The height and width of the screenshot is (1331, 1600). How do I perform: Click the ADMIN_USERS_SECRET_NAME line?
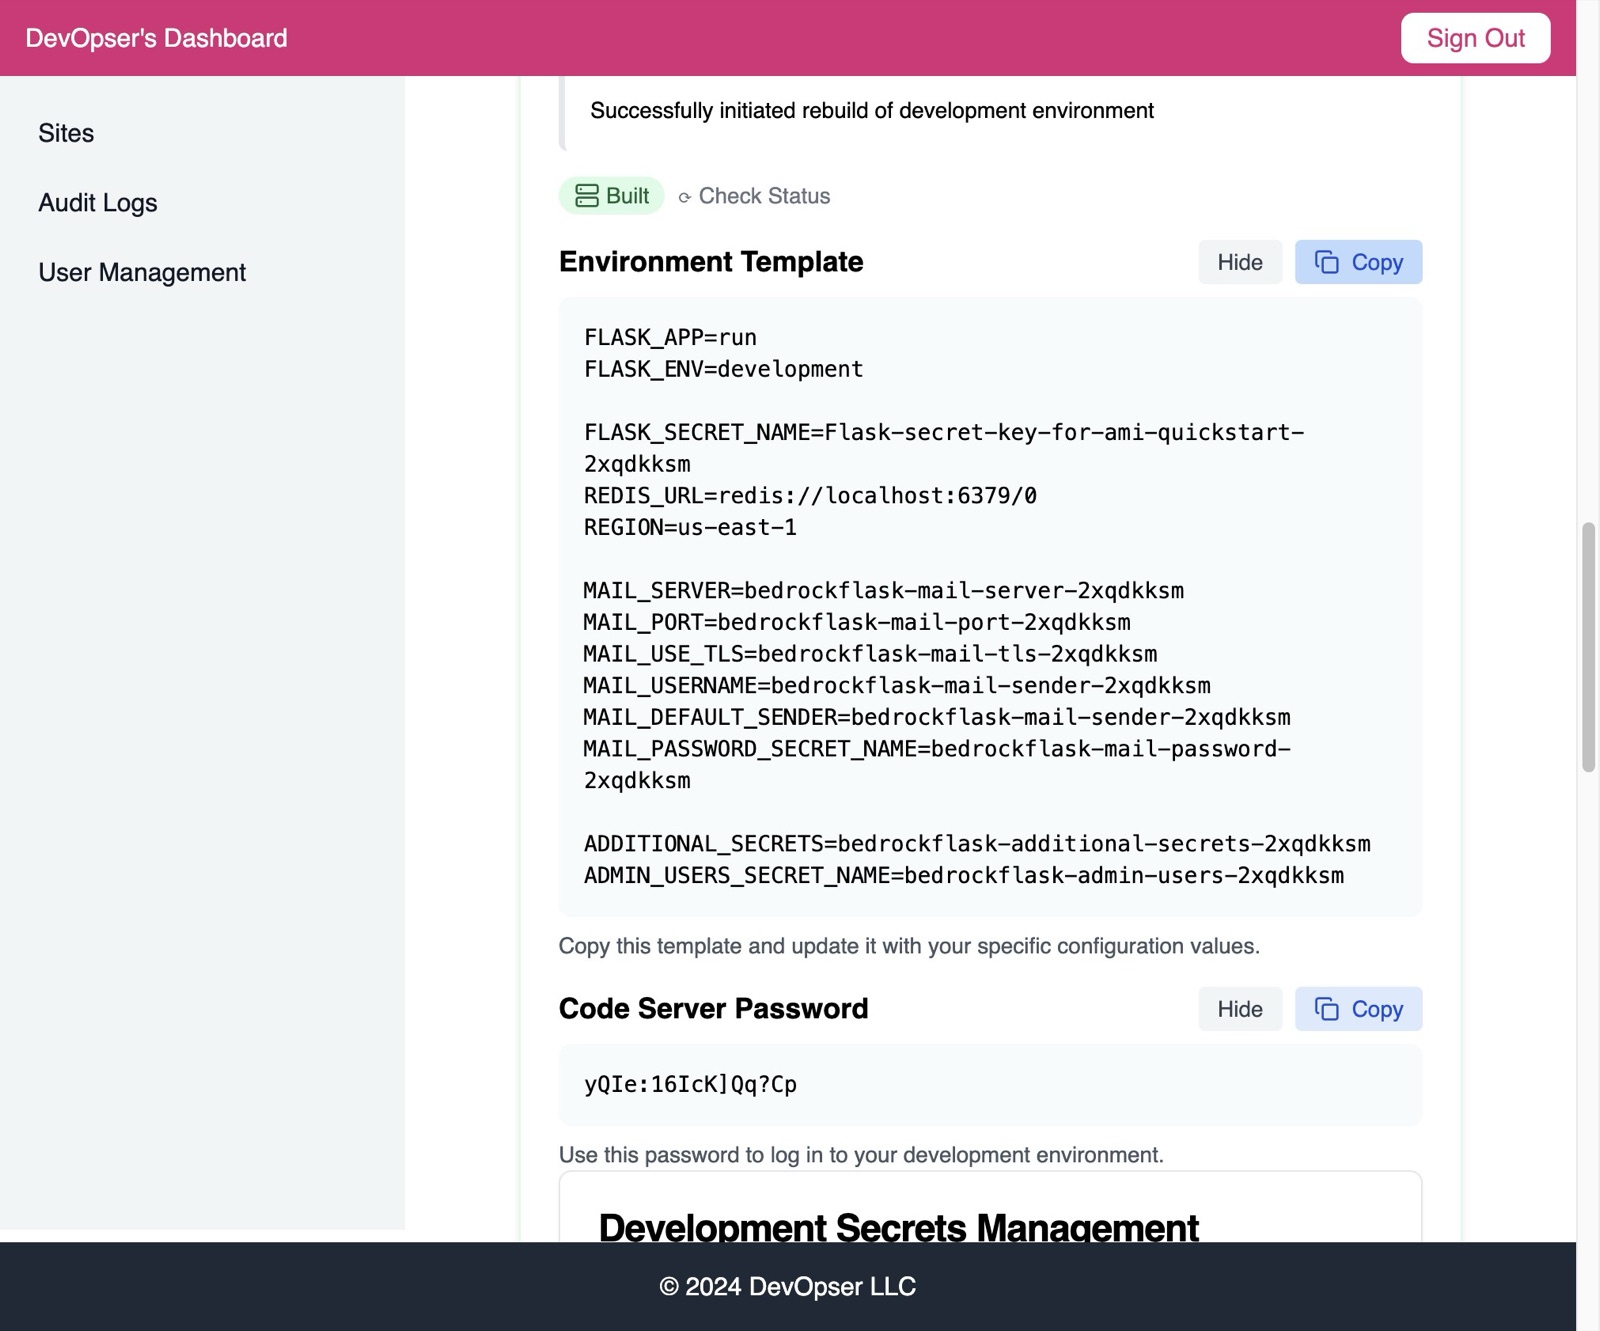[x=964, y=875]
